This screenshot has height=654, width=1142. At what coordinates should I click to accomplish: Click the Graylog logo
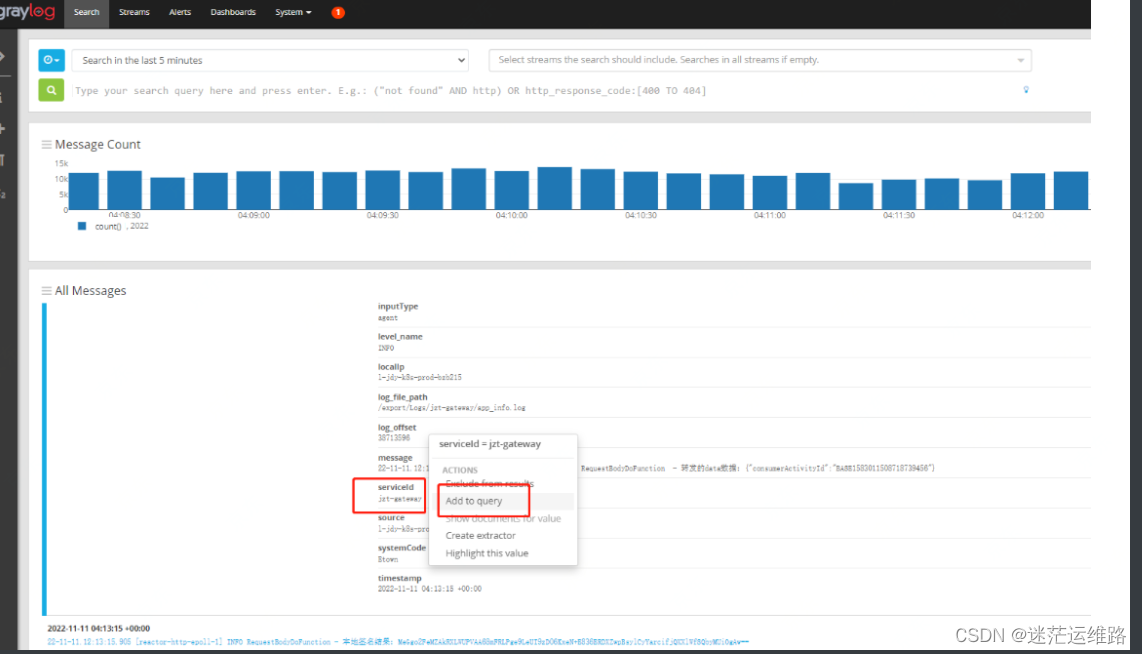[x=27, y=12]
